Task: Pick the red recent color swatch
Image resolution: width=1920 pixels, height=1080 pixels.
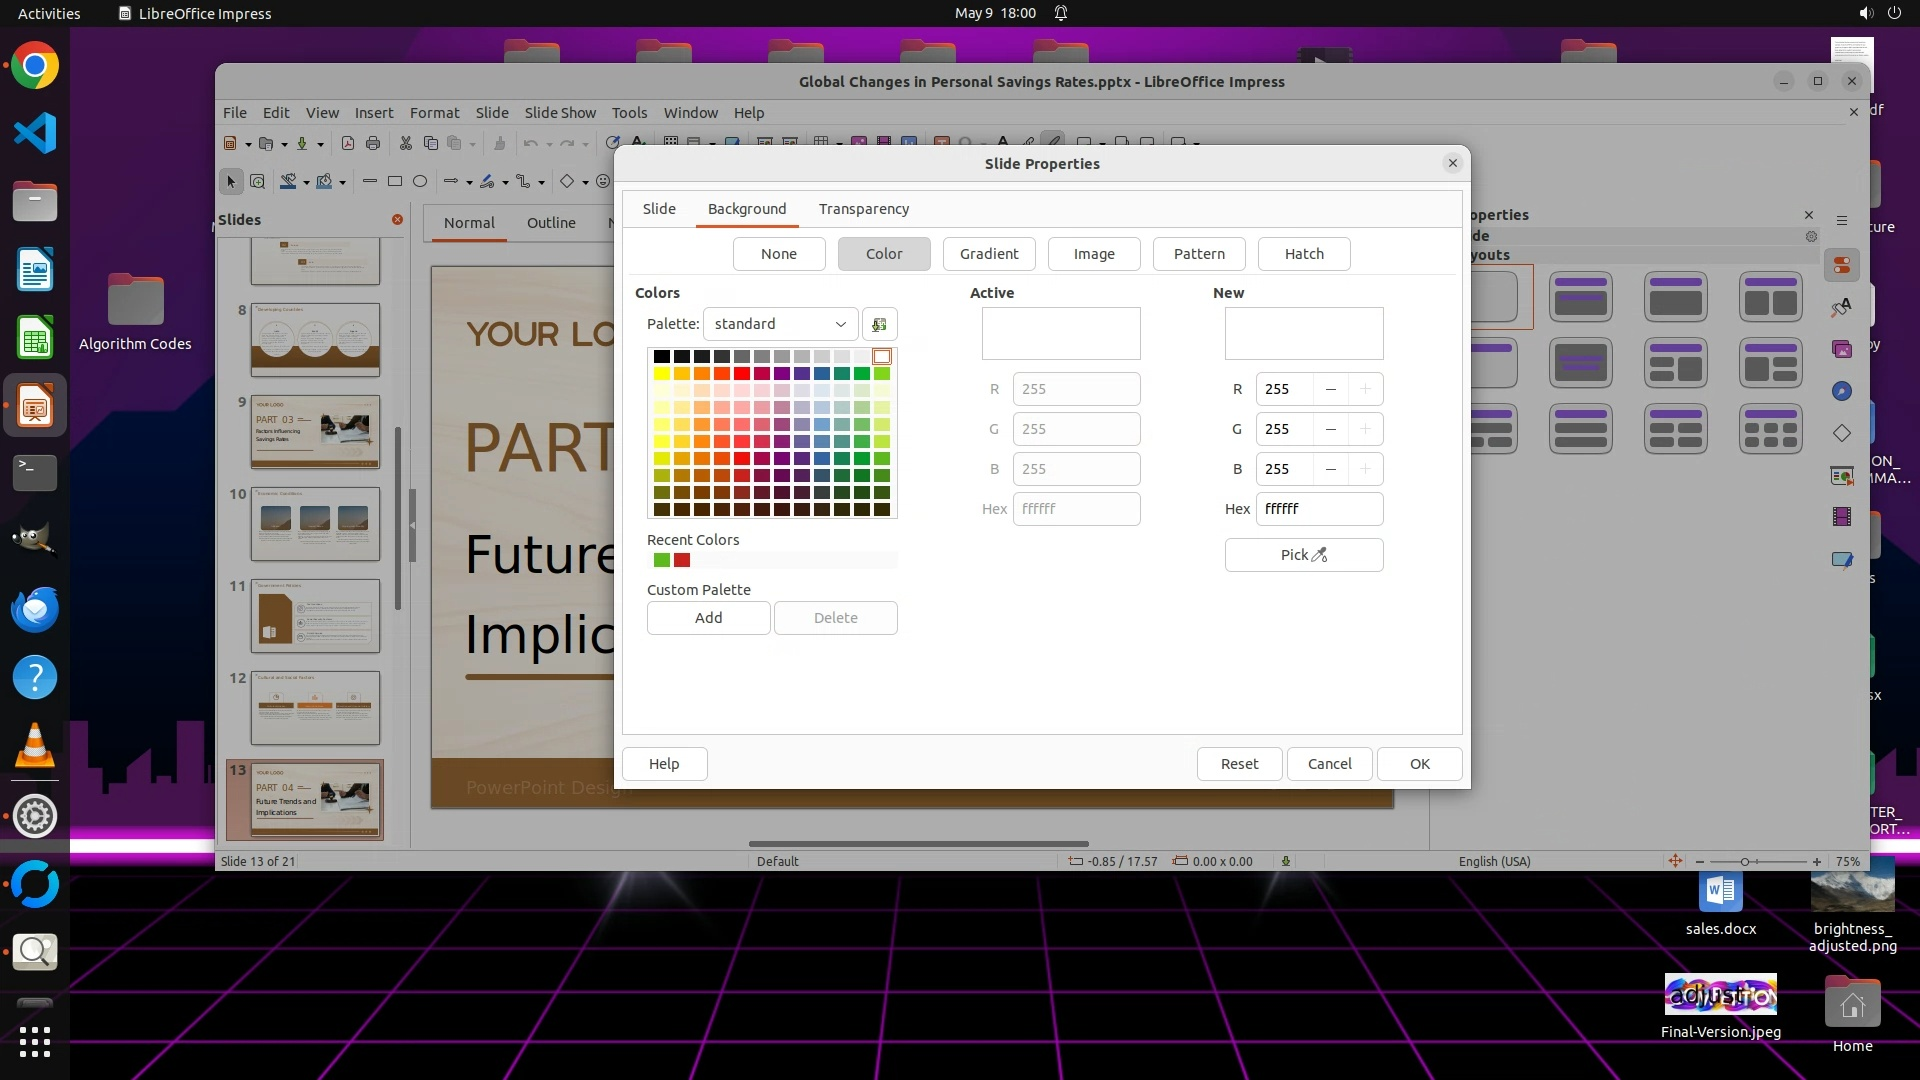Action: [682, 560]
